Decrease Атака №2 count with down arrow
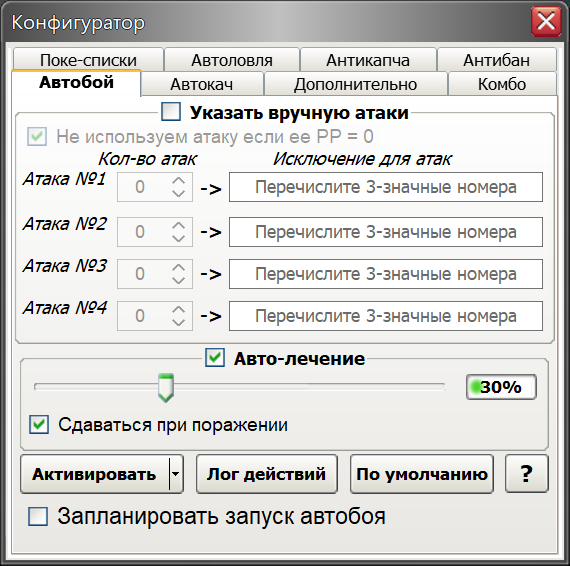This screenshot has height=566, width=570. (178, 238)
